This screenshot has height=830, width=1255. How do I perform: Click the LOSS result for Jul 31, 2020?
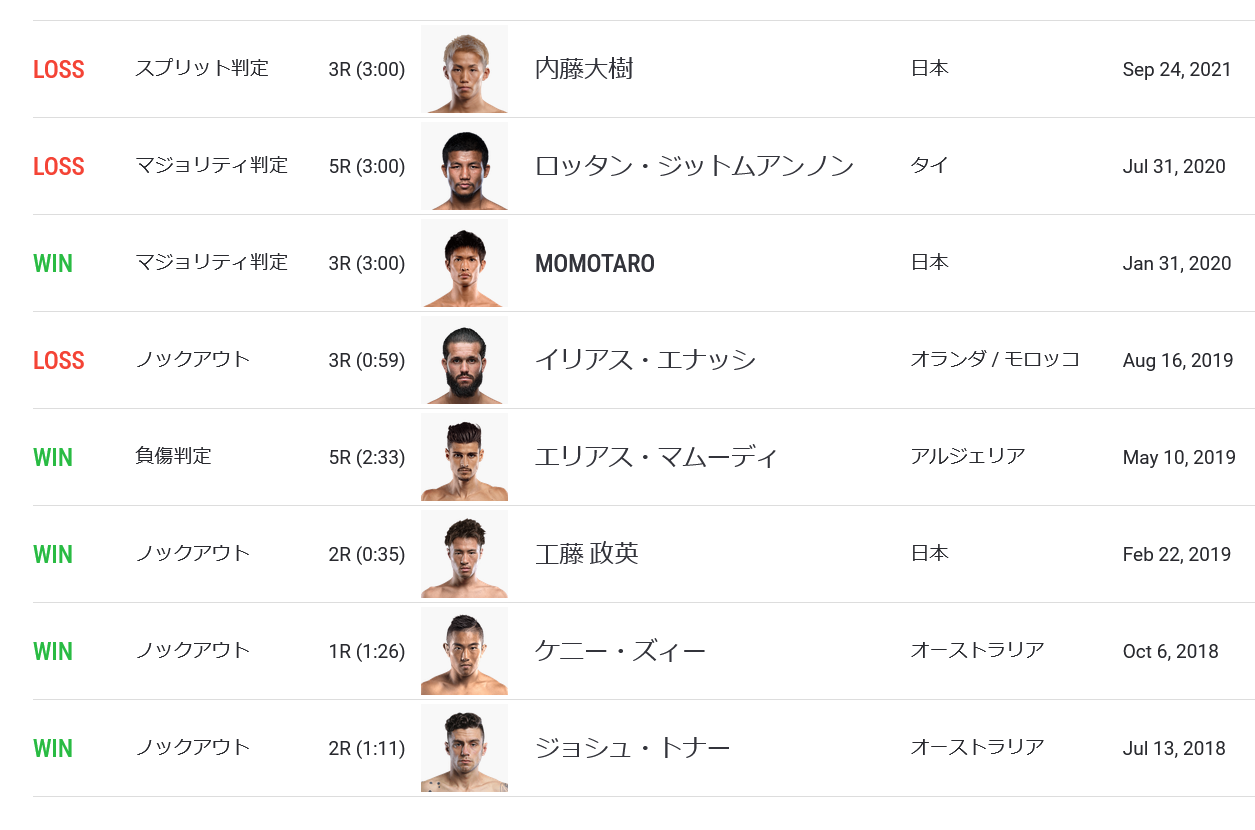pyautogui.click(x=59, y=167)
